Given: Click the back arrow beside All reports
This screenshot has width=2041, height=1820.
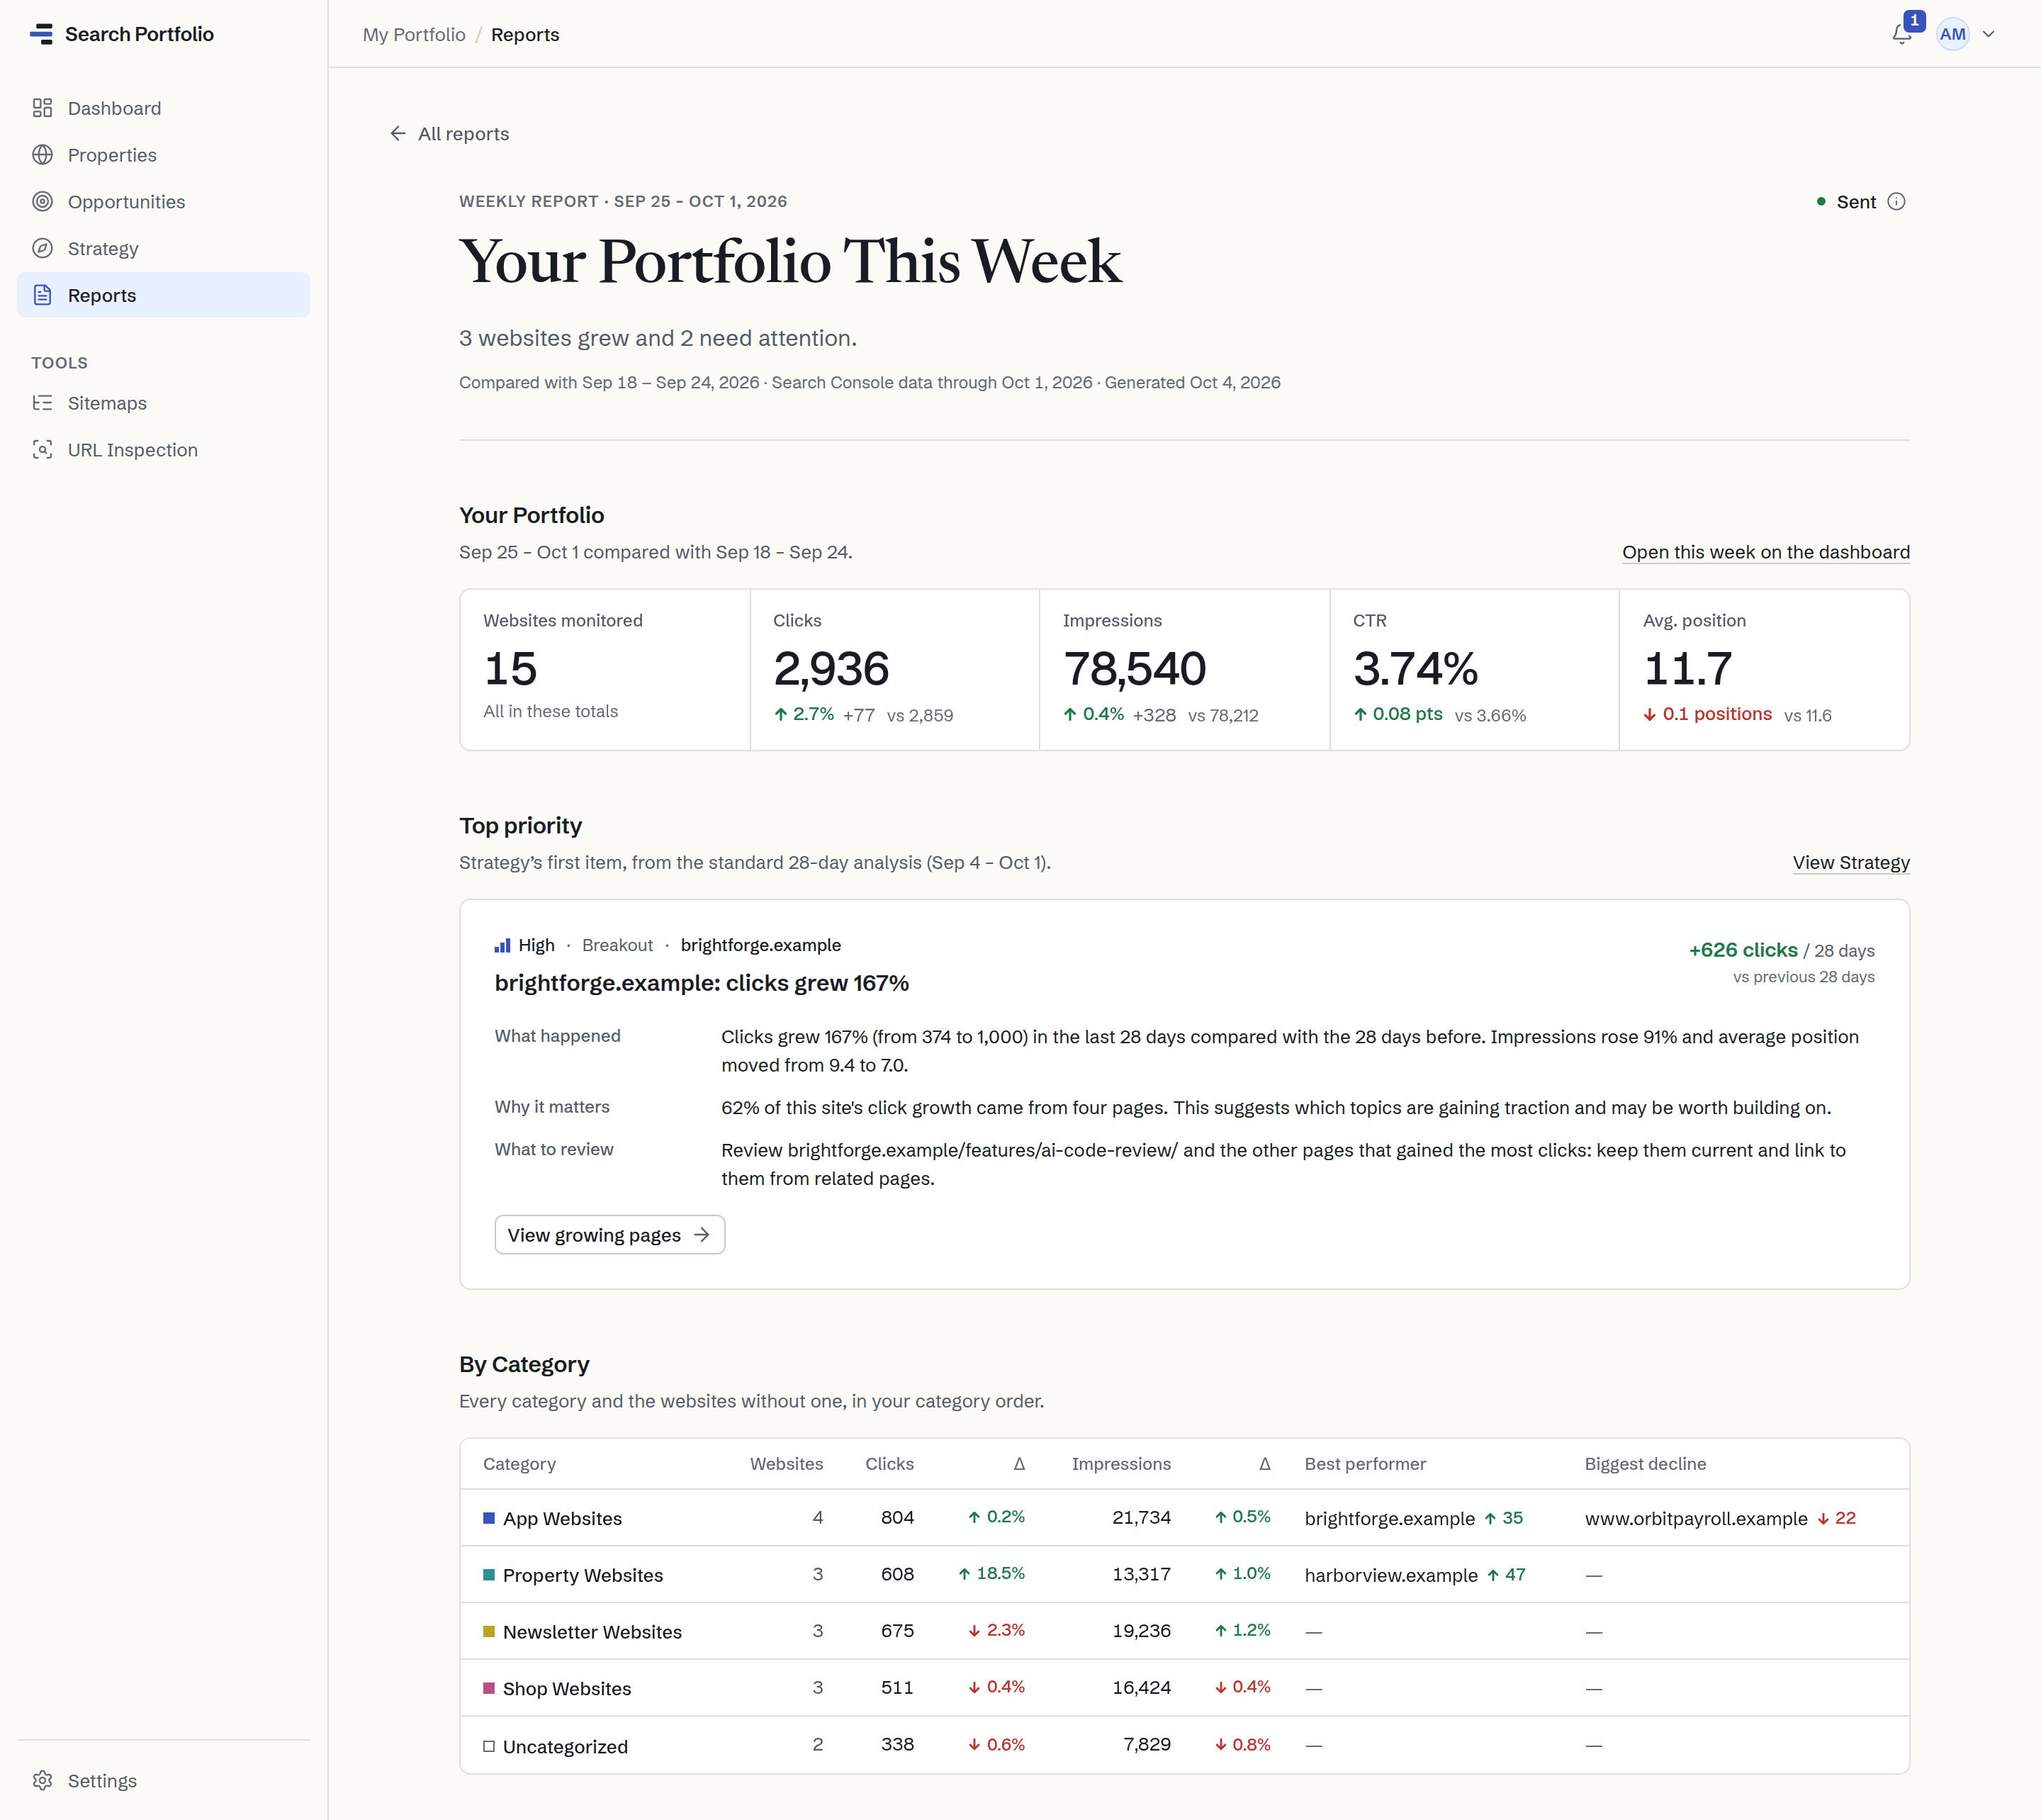Looking at the screenshot, I should click(x=398, y=134).
